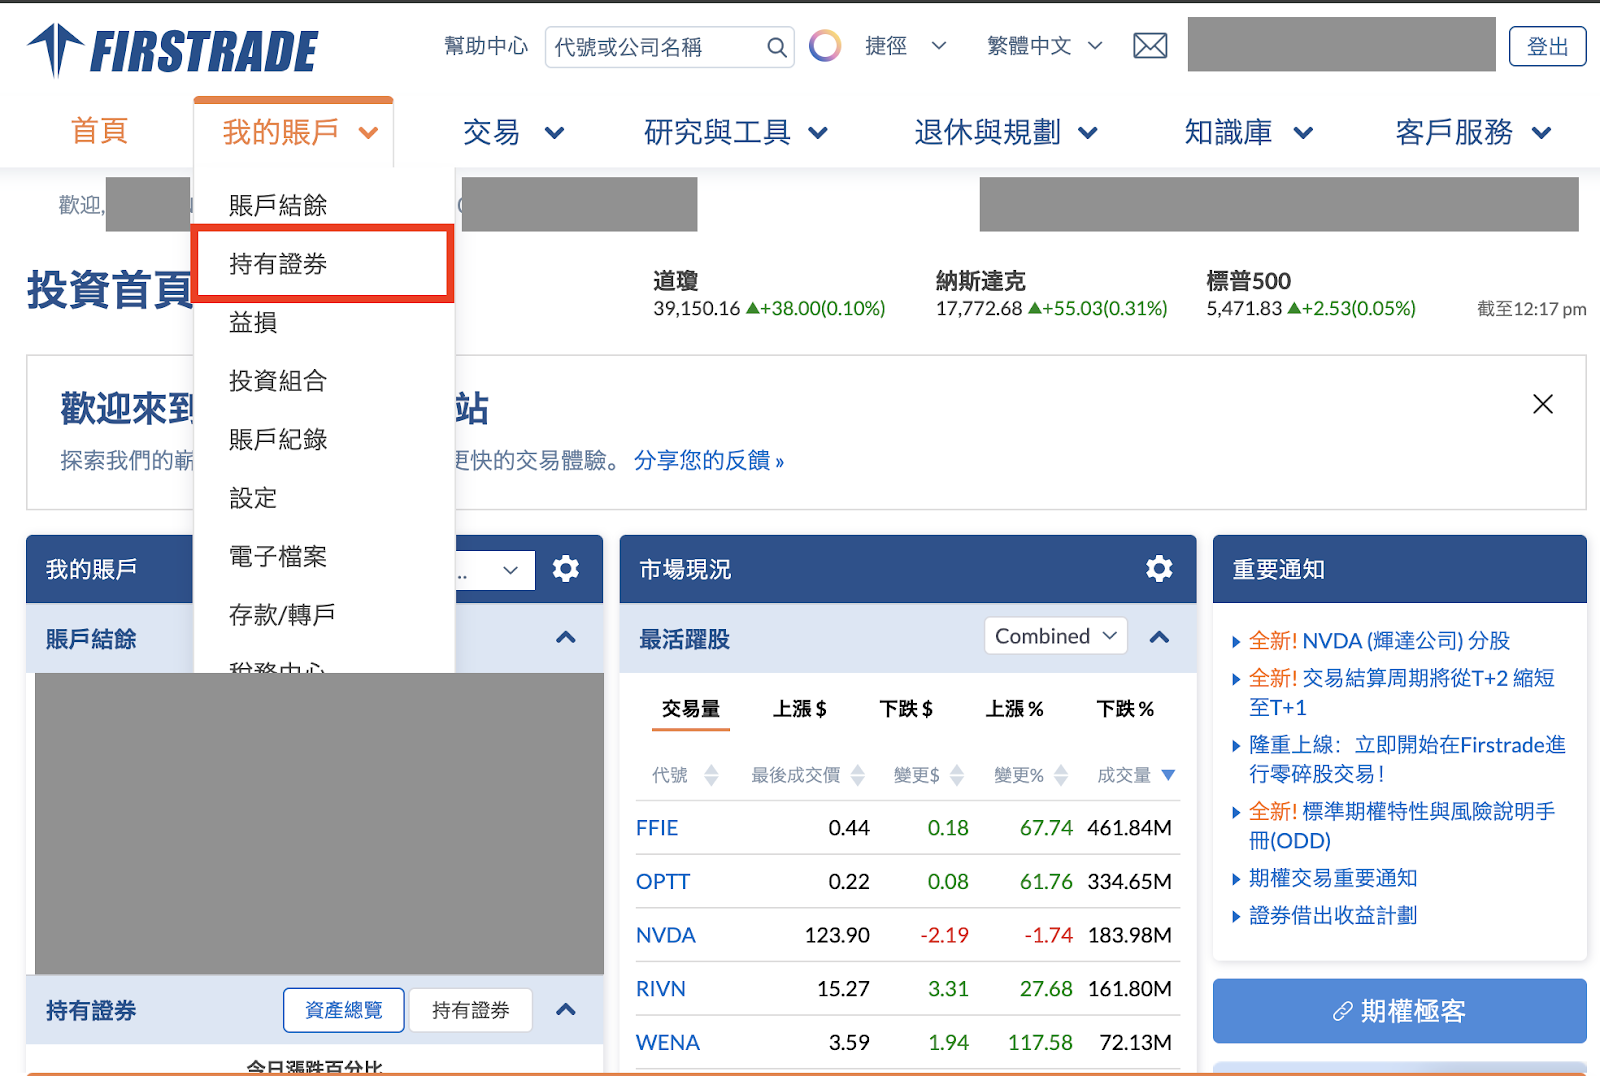Click 道瓊 index value 39,150.16

point(696,308)
